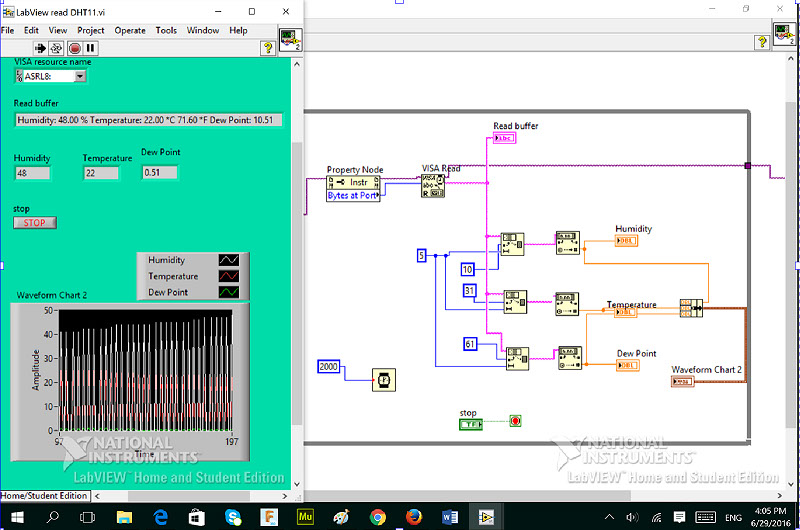Open the Edit menu
The height and width of the screenshot is (530, 800).
tap(31, 30)
